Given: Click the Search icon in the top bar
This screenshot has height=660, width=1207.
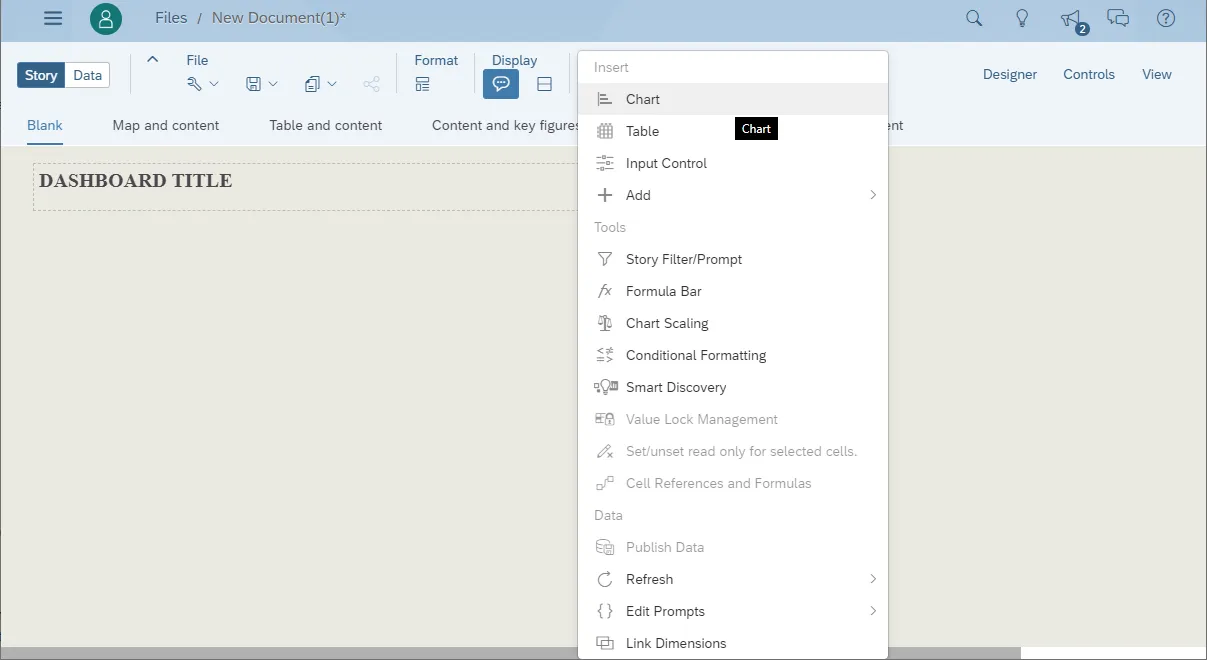Looking at the screenshot, I should point(972,18).
